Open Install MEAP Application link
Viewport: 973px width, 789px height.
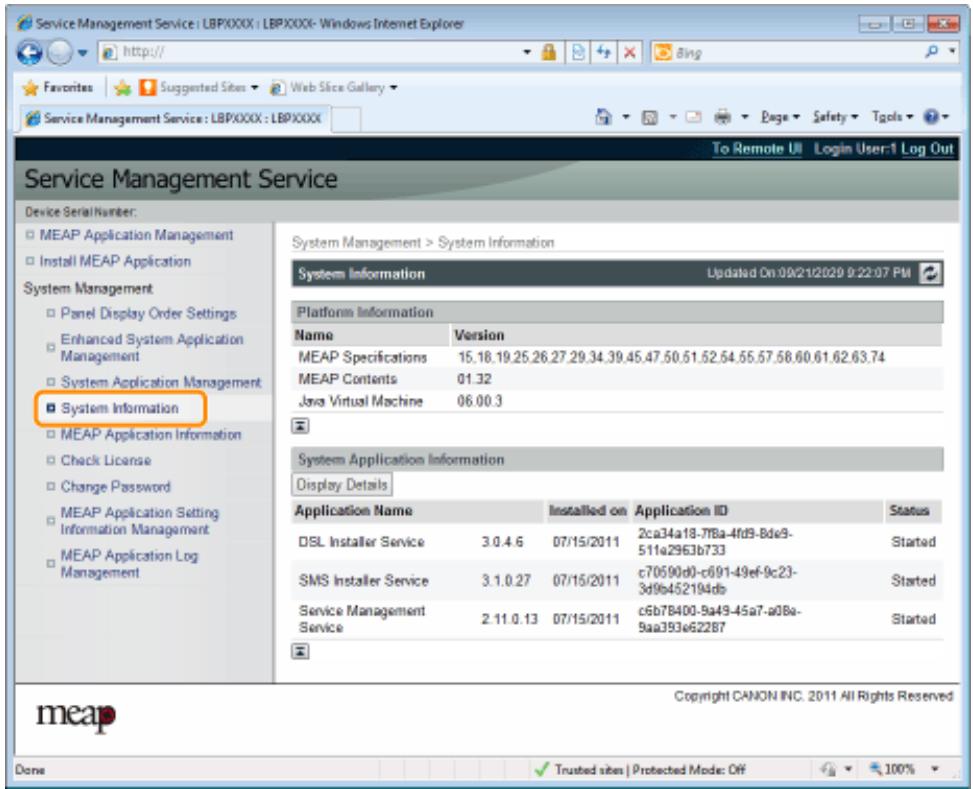115,261
